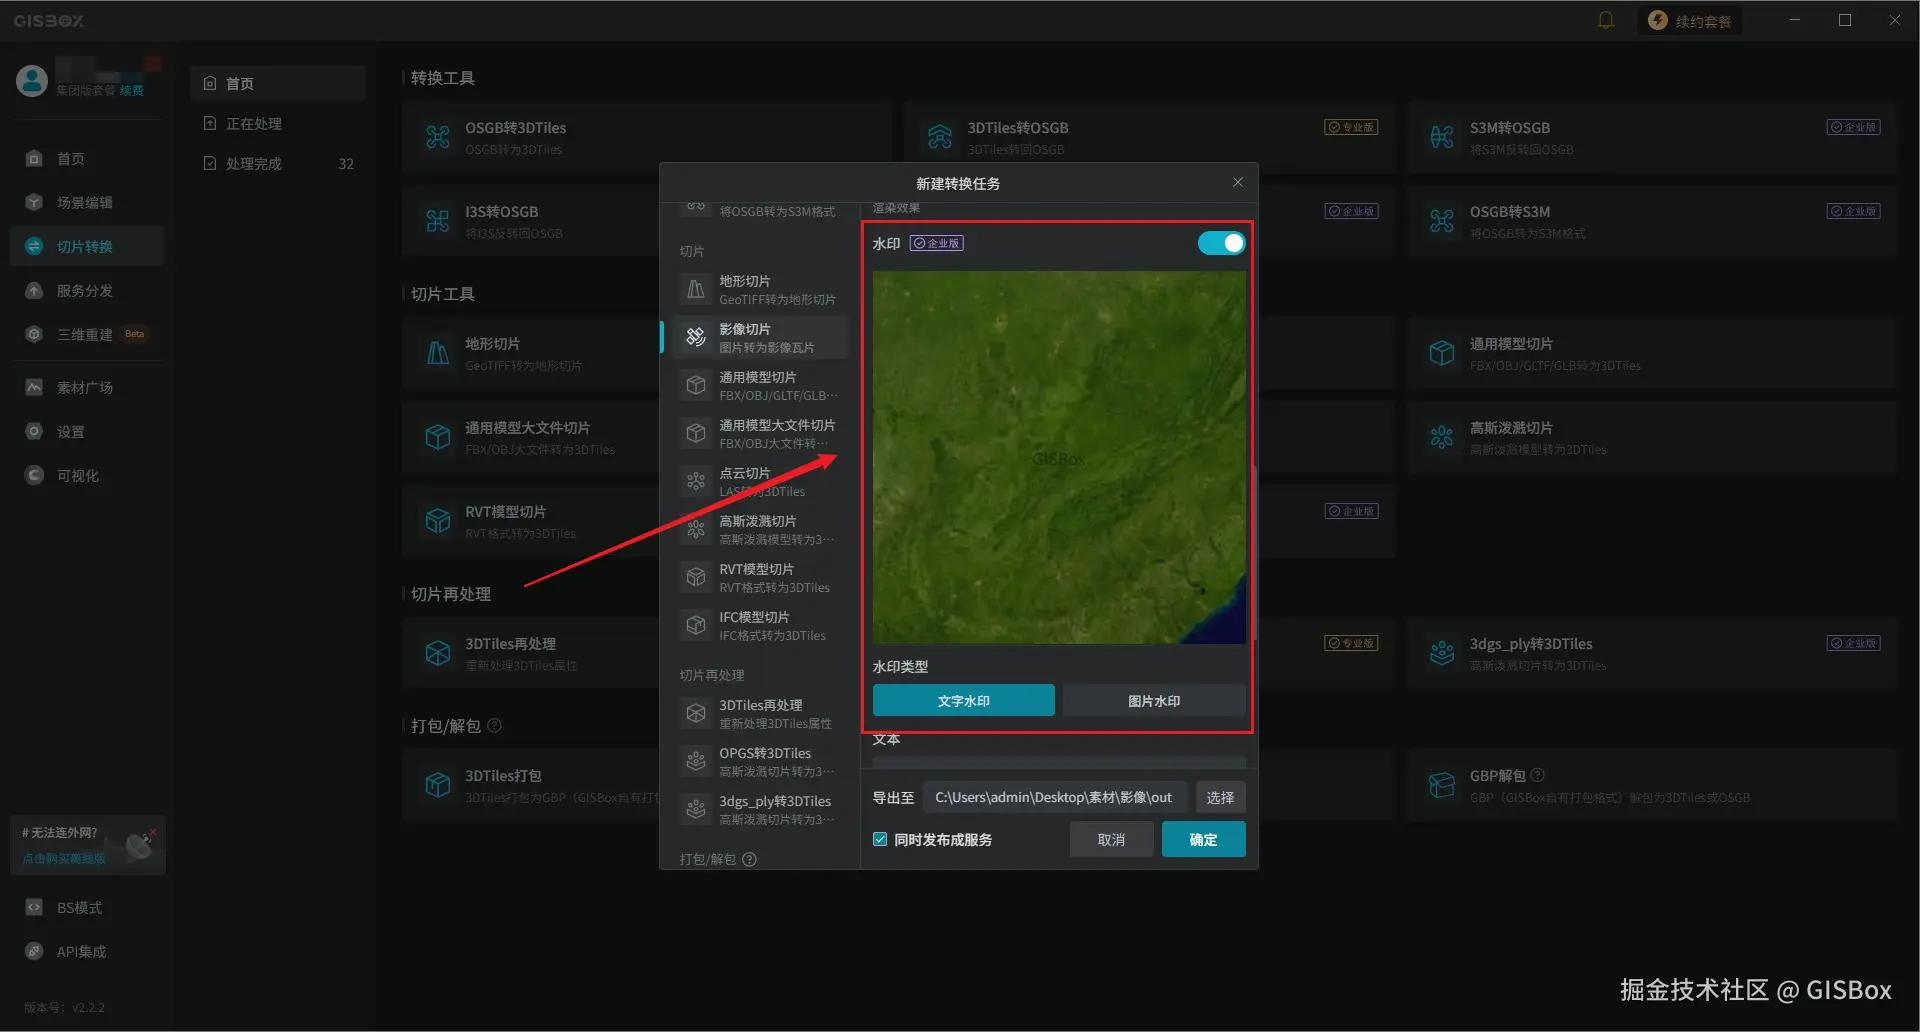Viewport: 1920px width, 1032px height.
Task: Open help for 打包/解包 in the dialog
Action: (x=750, y=859)
